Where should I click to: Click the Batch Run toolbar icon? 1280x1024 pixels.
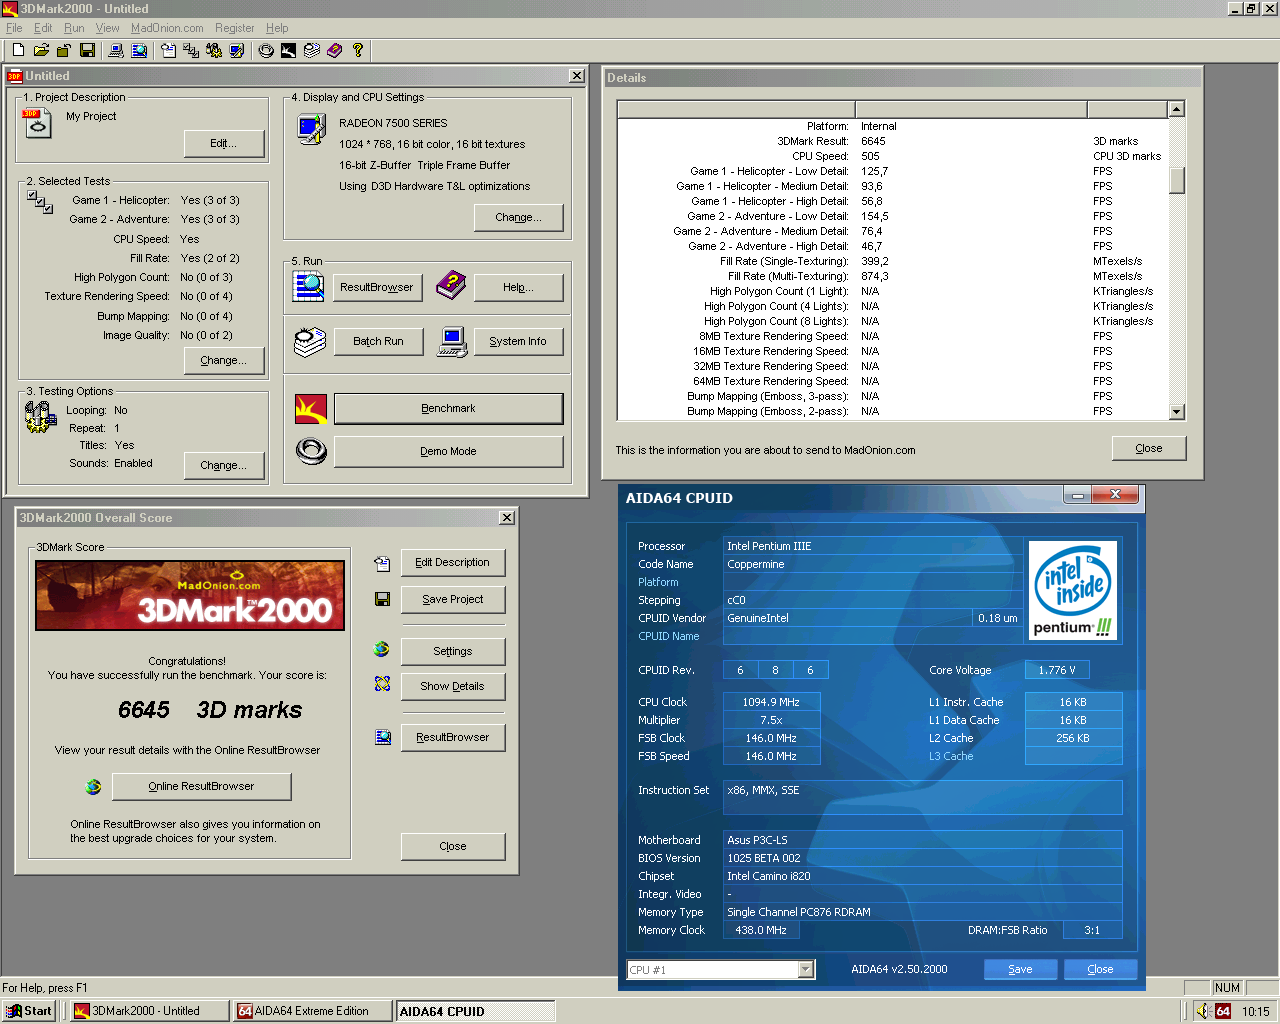tap(312, 50)
